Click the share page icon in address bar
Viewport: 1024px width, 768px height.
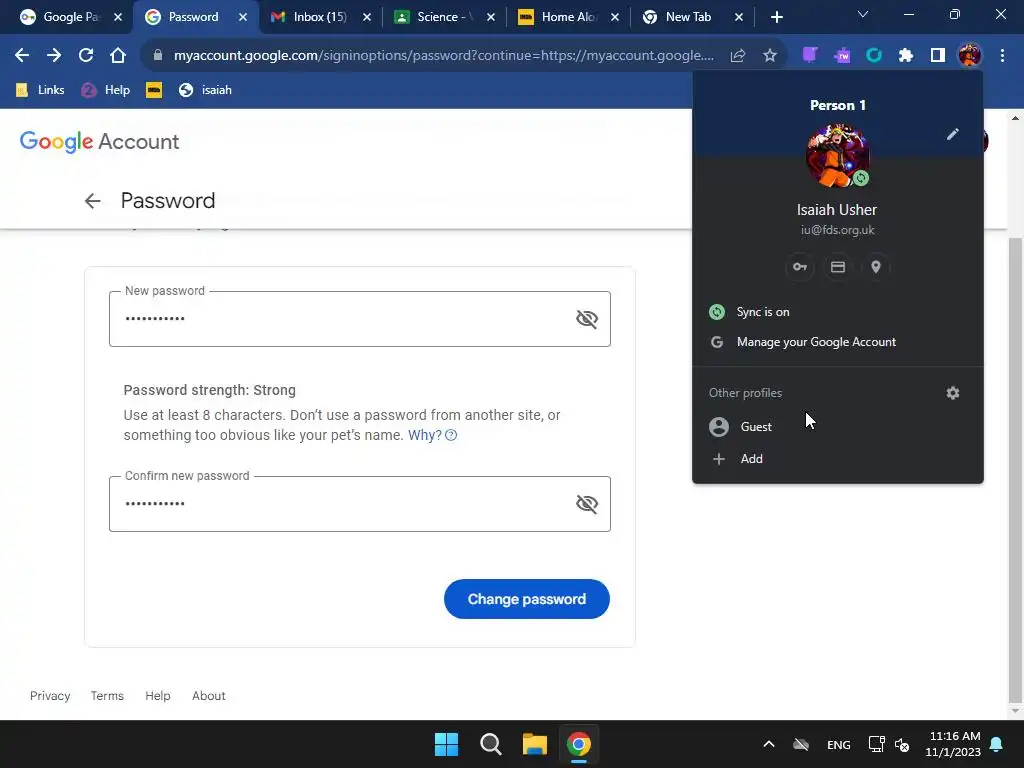tap(738, 56)
